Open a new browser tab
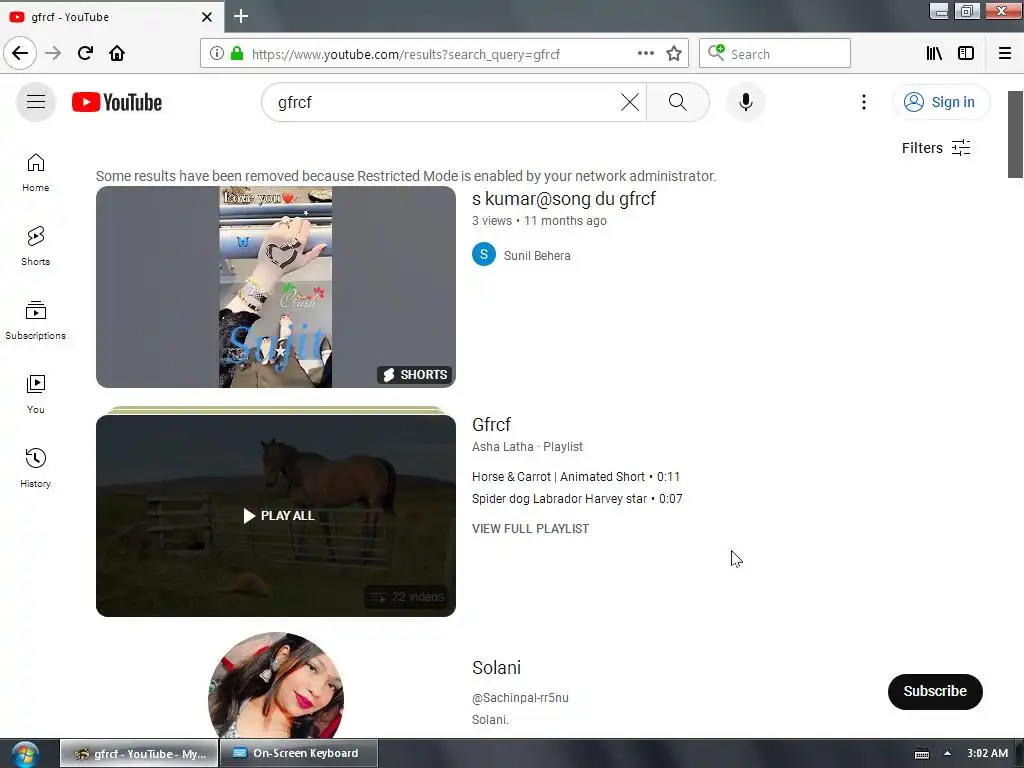The height and width of the screenshot is (768, 1024). (x=240, y=16)
